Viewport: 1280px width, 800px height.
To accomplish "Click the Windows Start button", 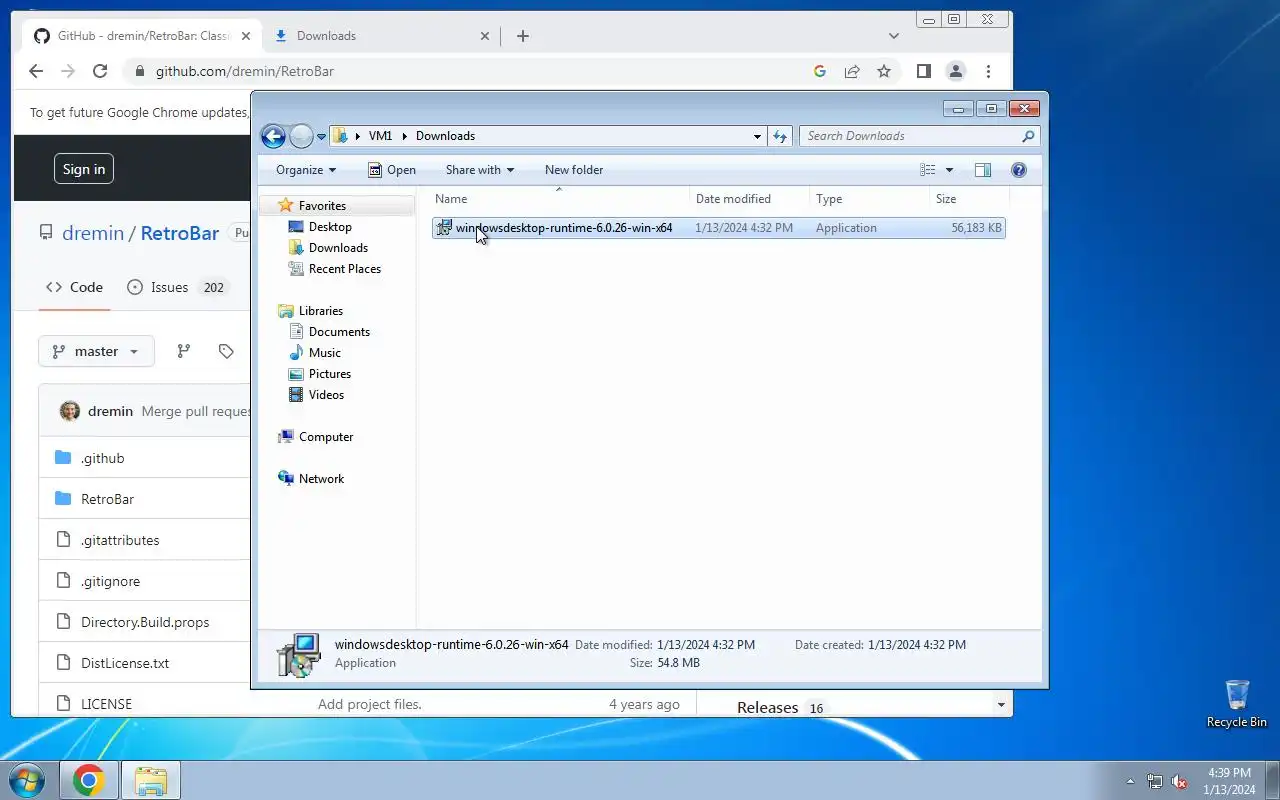I will [x=27, y=780].
